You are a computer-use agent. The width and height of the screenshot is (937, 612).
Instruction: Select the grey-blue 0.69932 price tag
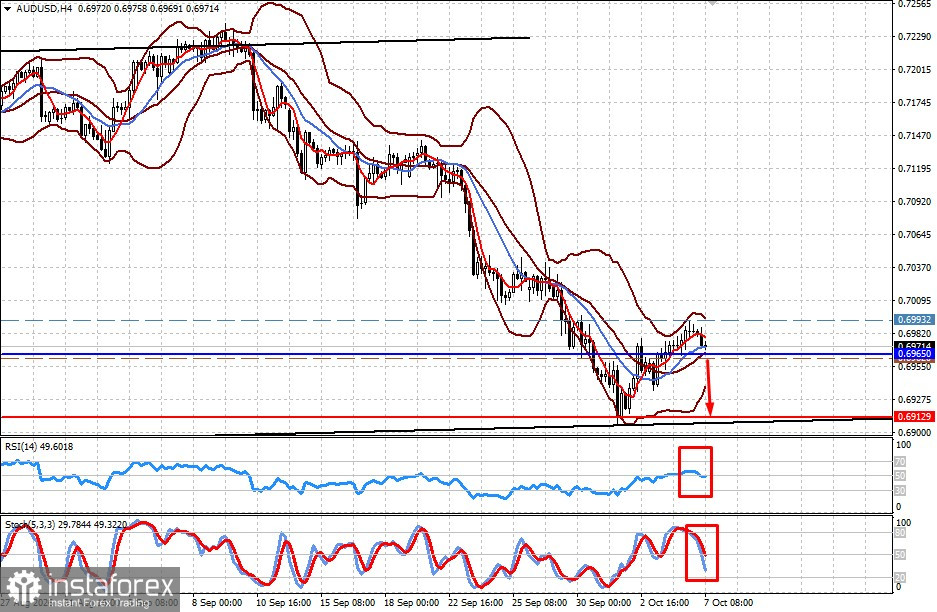(x=914, y=320)
